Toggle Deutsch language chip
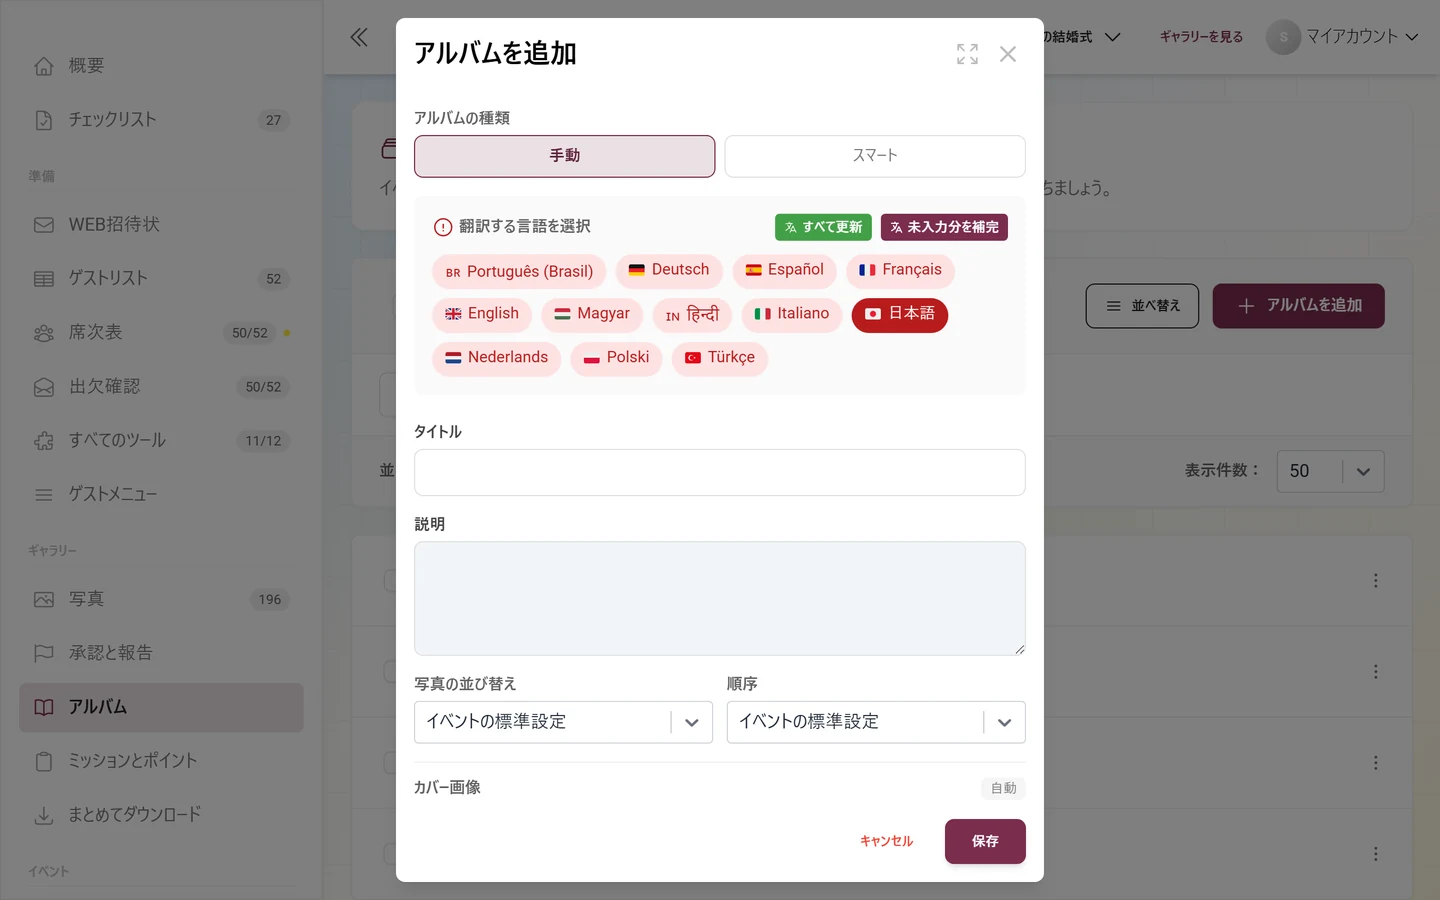The height and width of the screenshot is (900, 1440). click(x=669, y=271)
